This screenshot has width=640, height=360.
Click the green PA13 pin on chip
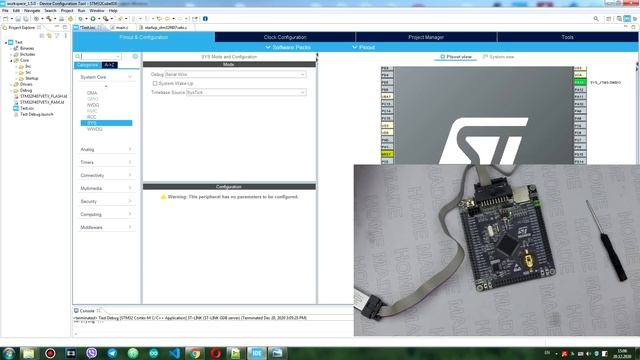[x=580, y=82]
